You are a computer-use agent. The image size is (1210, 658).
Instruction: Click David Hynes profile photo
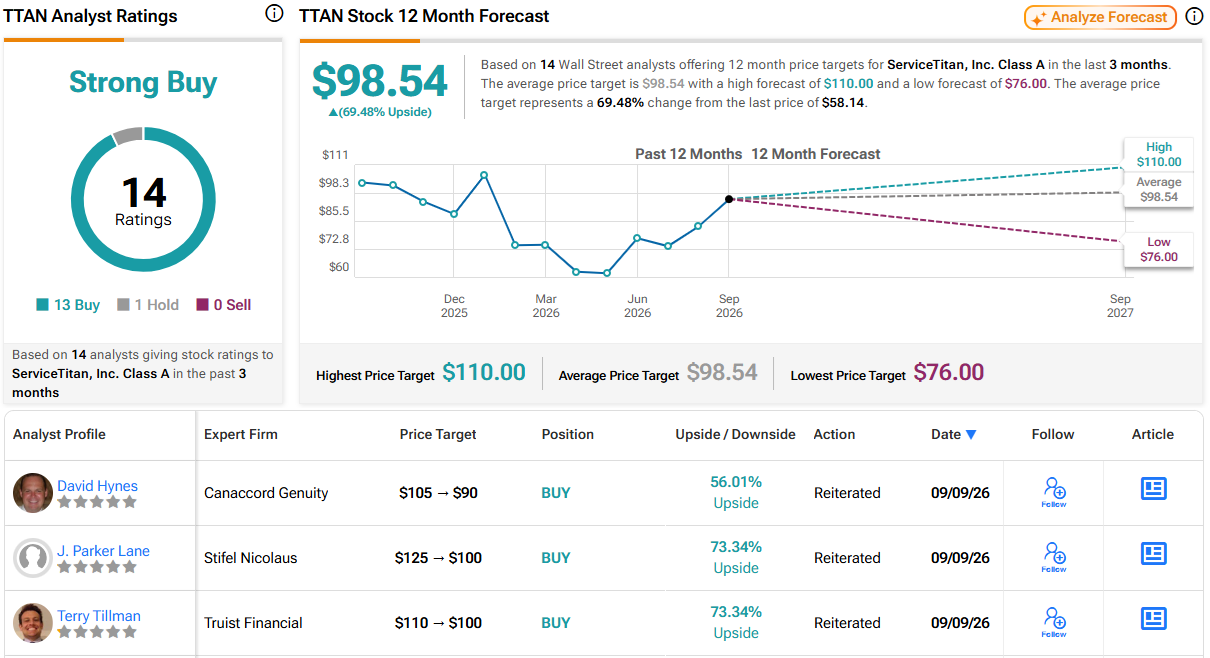coord(33,493)
